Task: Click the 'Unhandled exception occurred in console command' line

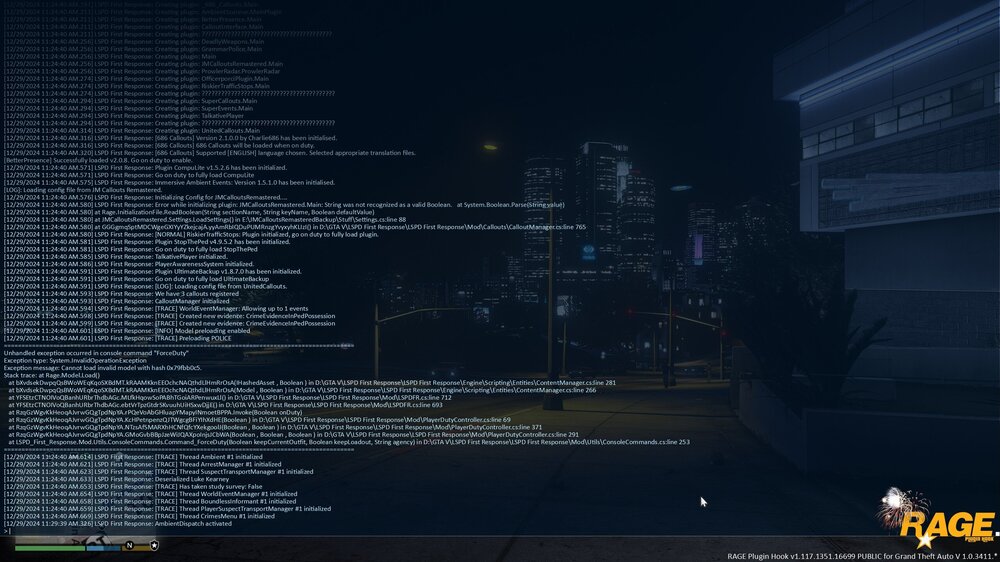Action: click(x=96, y=353)
